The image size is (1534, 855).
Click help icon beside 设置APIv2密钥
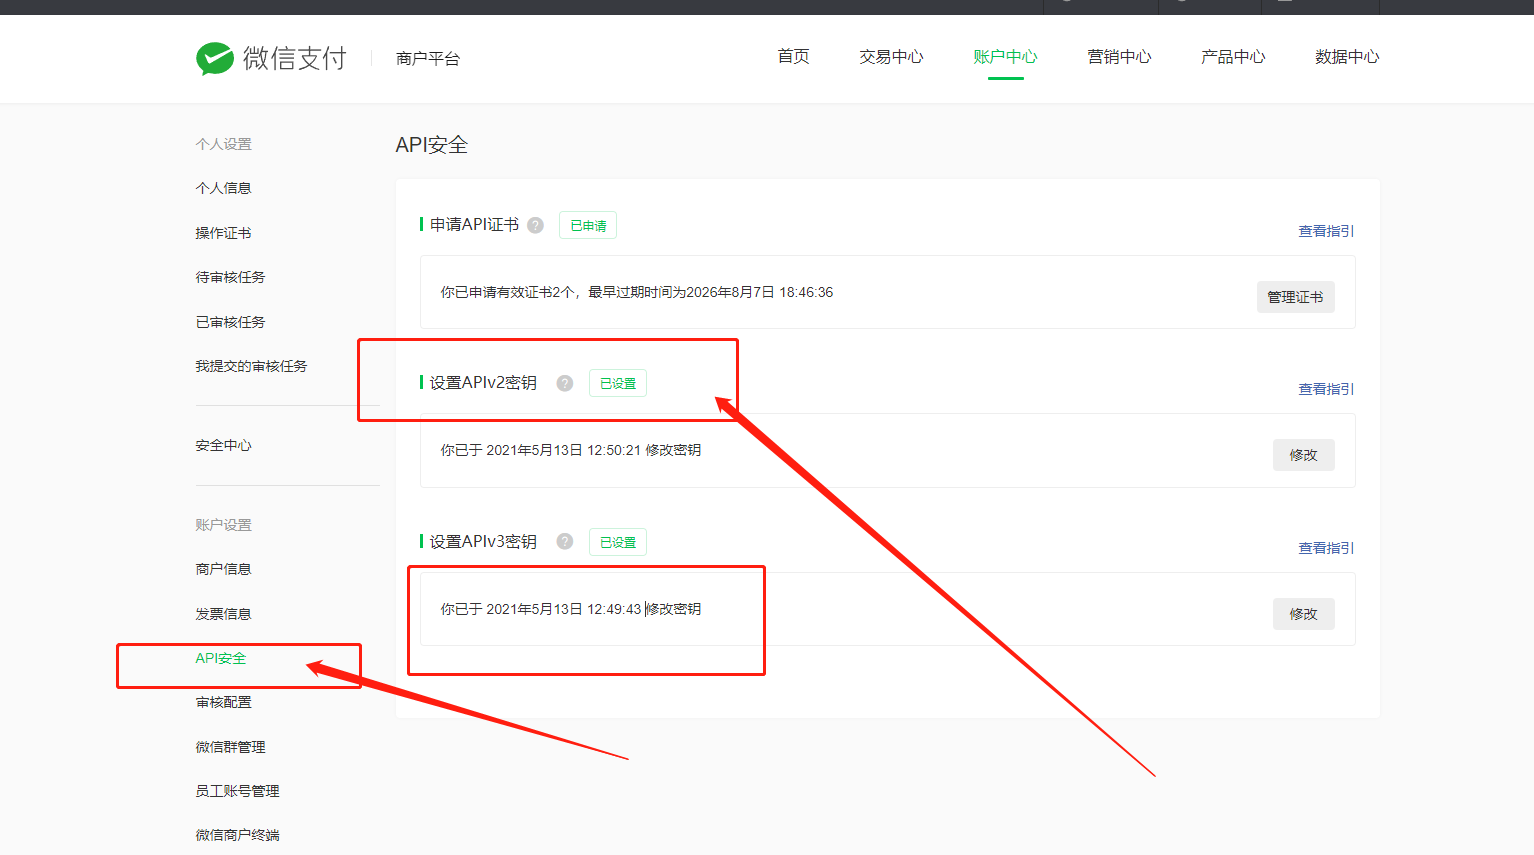565,383
